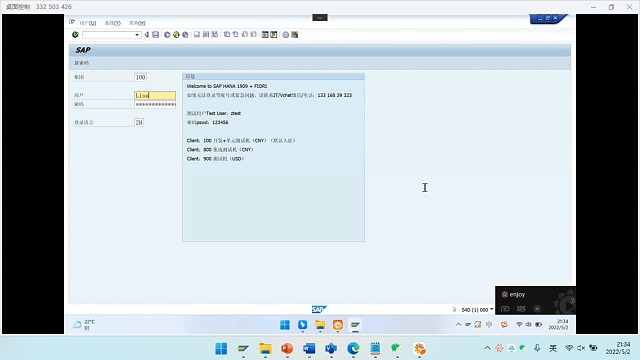This screenshot has height=360, width=640.
Task: Switch the local IME language indicator 英
Action: [x=553, y=348]
